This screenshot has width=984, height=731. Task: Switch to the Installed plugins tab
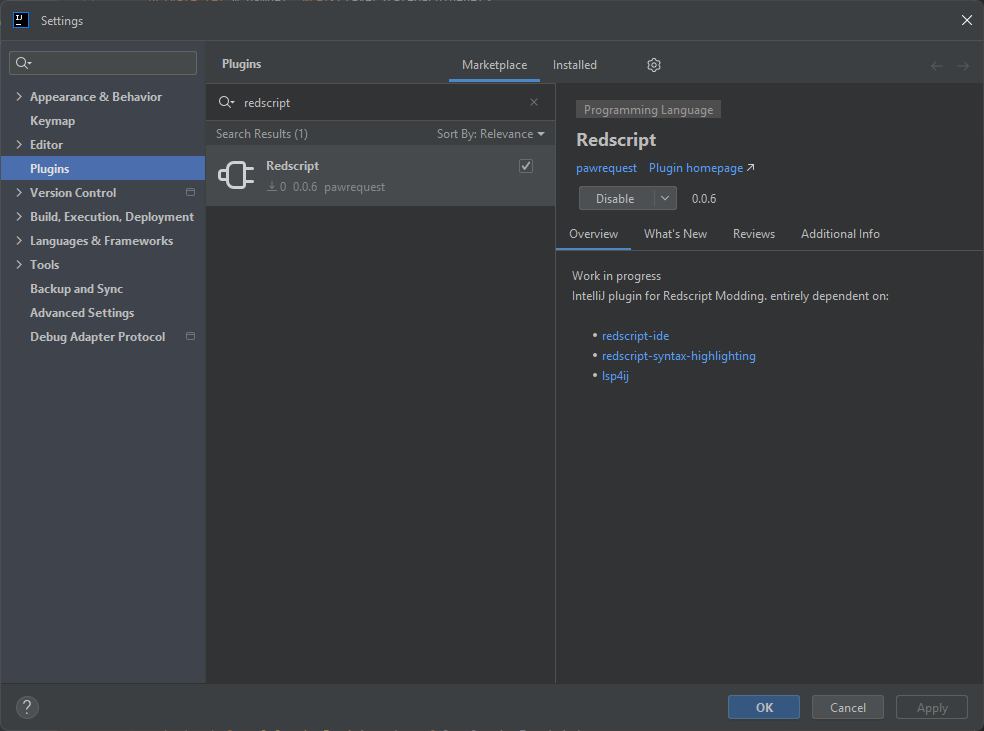575,65
